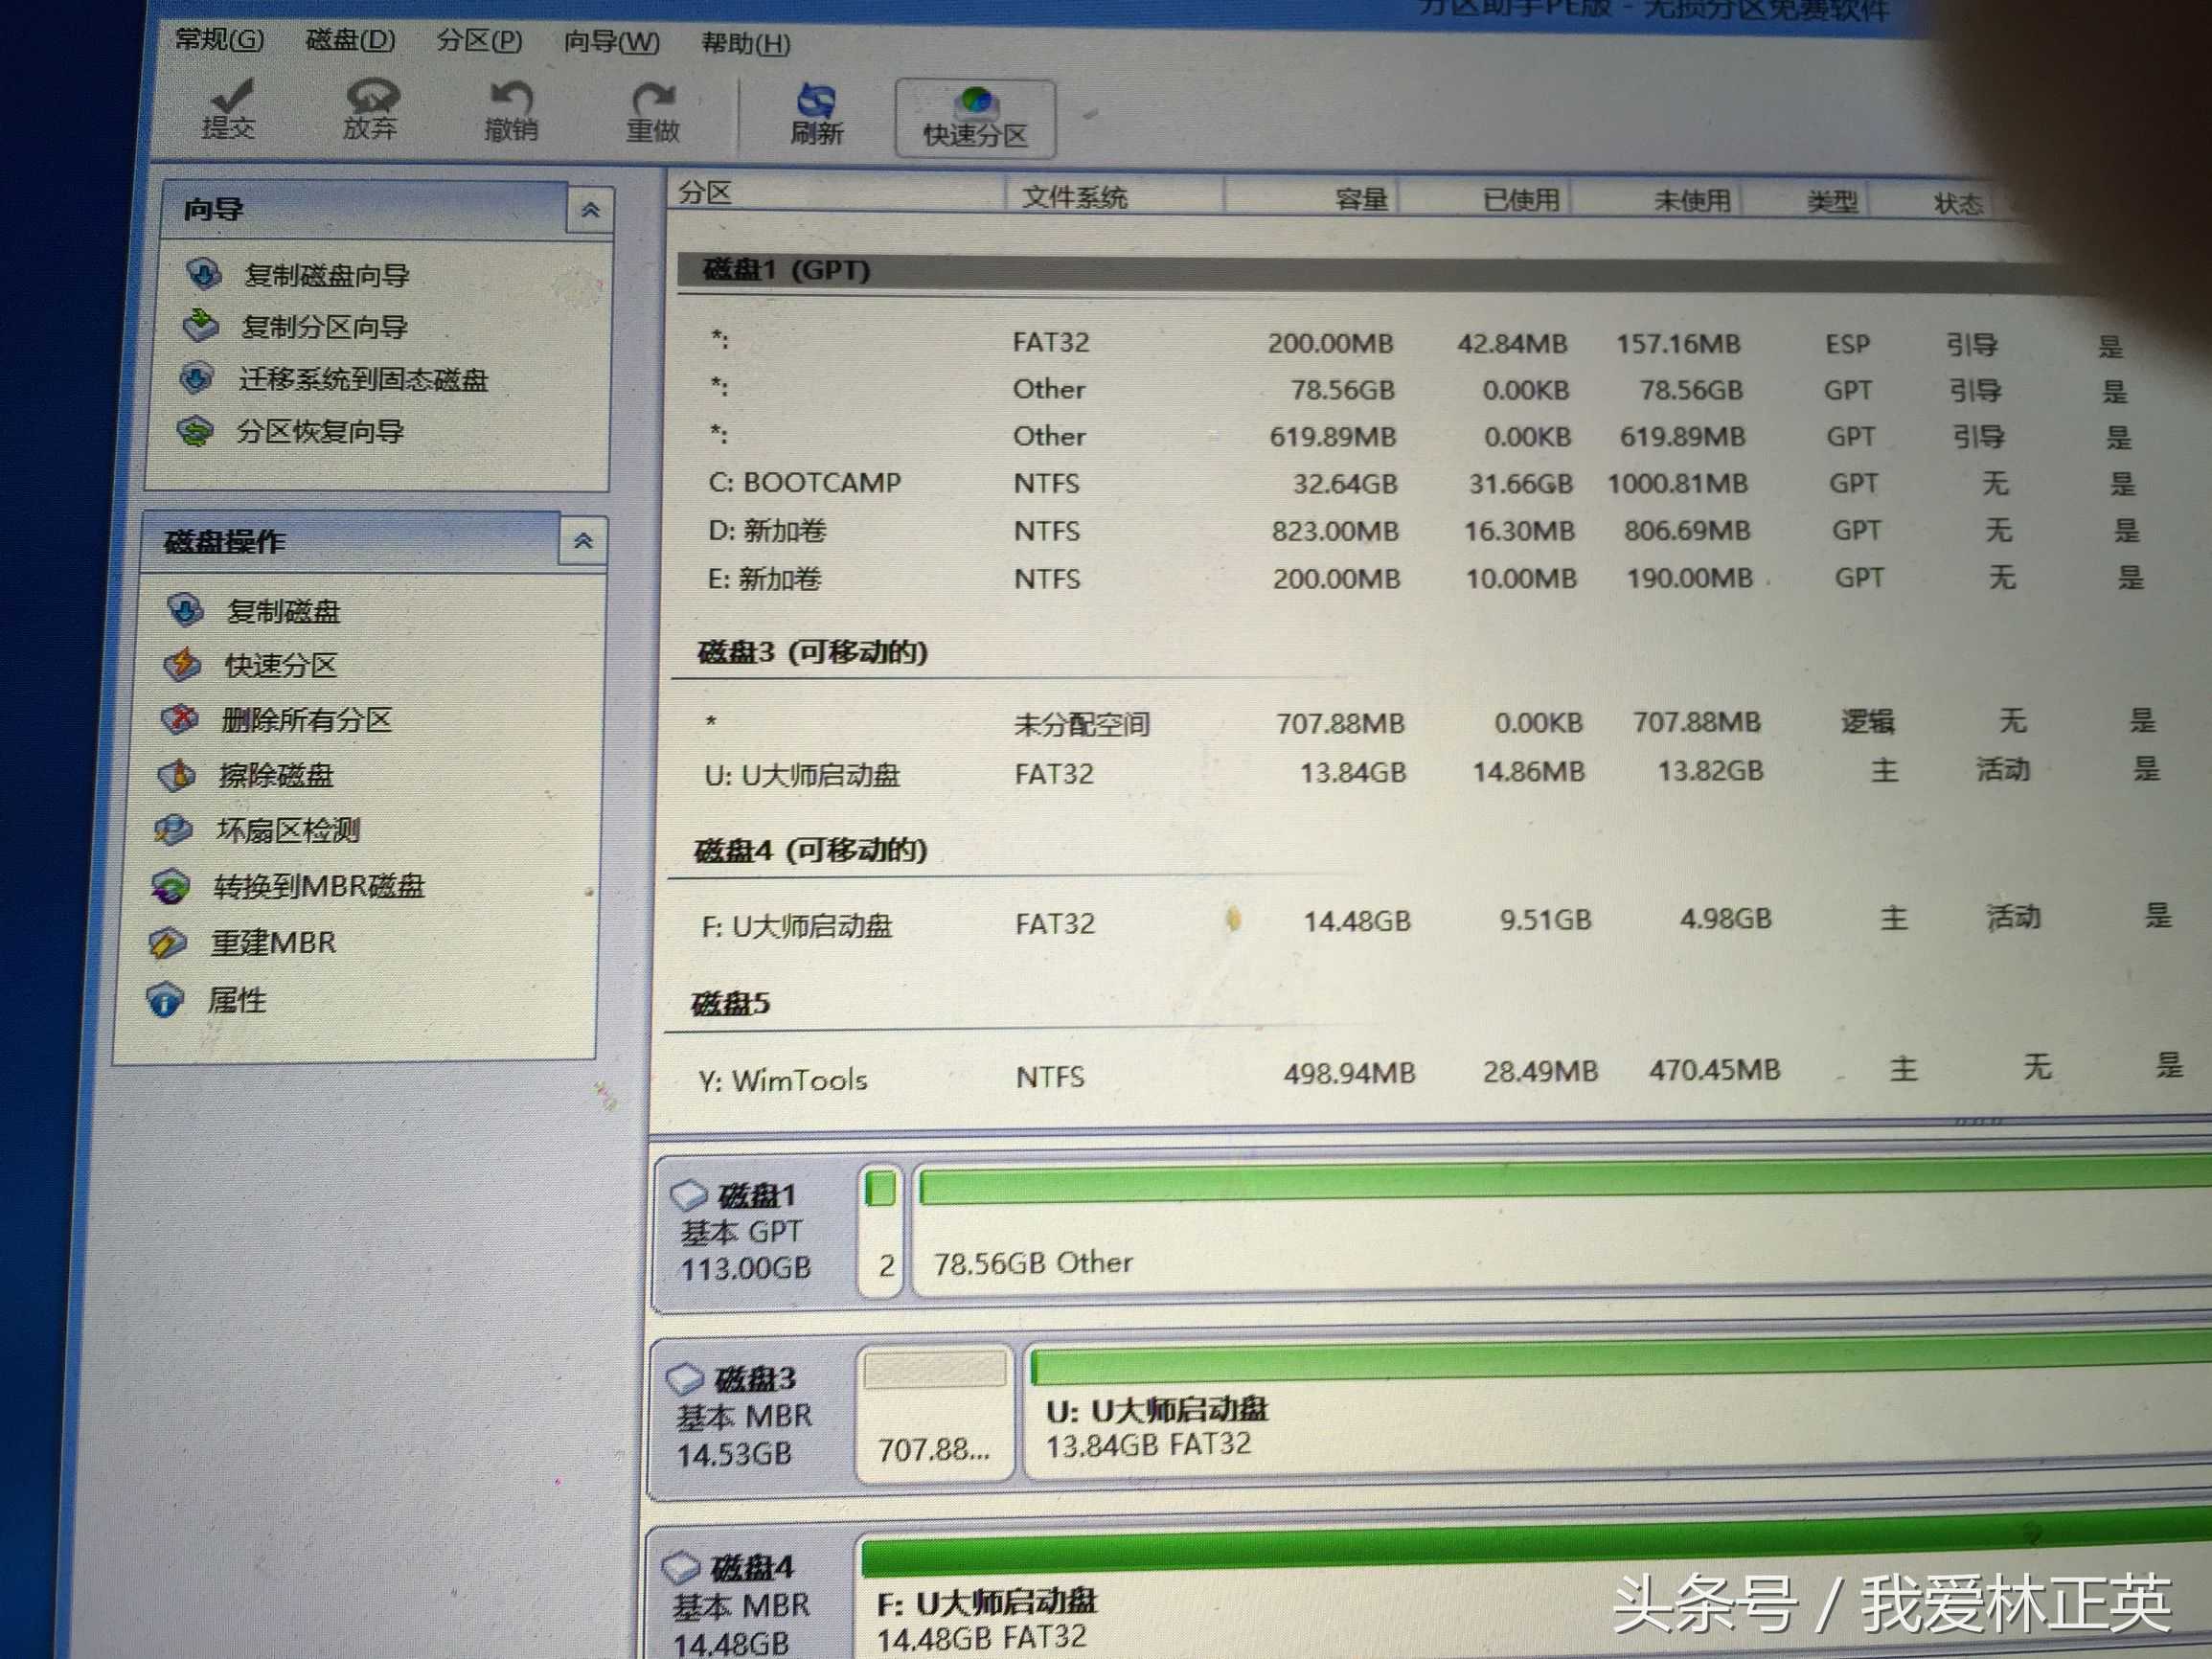
Task: Select 删除所有分区 in the disk operations panel
Action: [x=306, y=720]
